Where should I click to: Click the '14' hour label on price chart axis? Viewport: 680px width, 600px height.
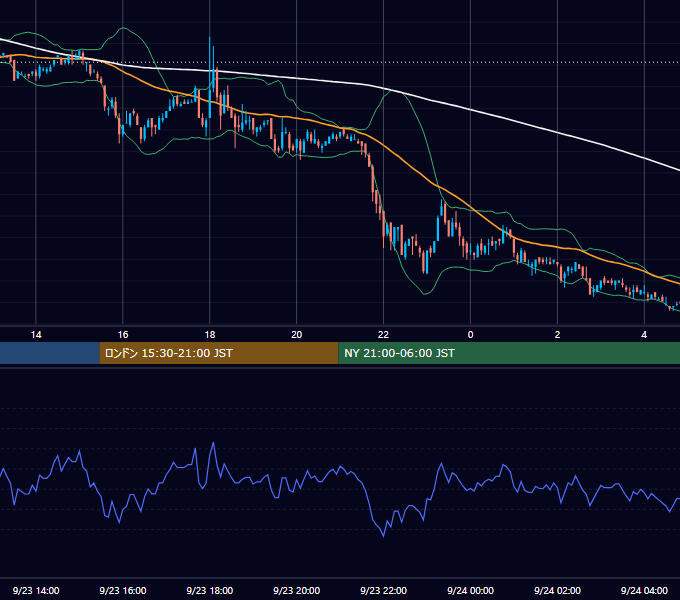point(36,334)
